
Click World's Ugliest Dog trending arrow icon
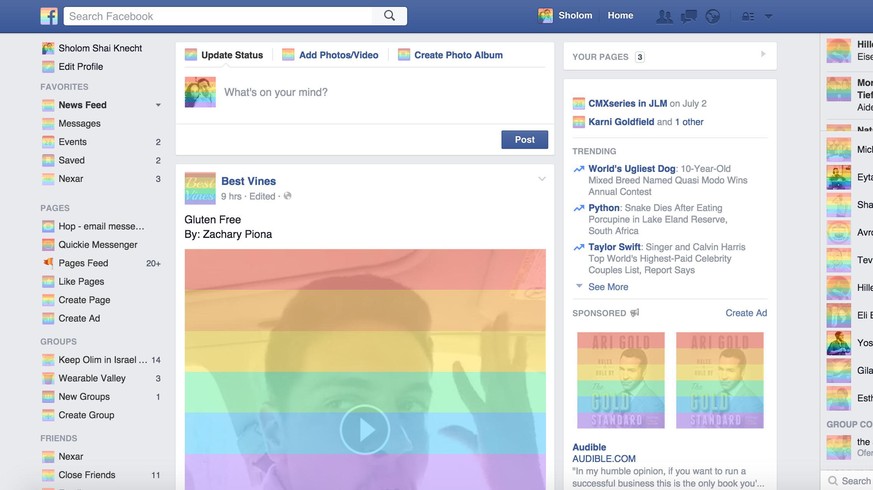579,169
